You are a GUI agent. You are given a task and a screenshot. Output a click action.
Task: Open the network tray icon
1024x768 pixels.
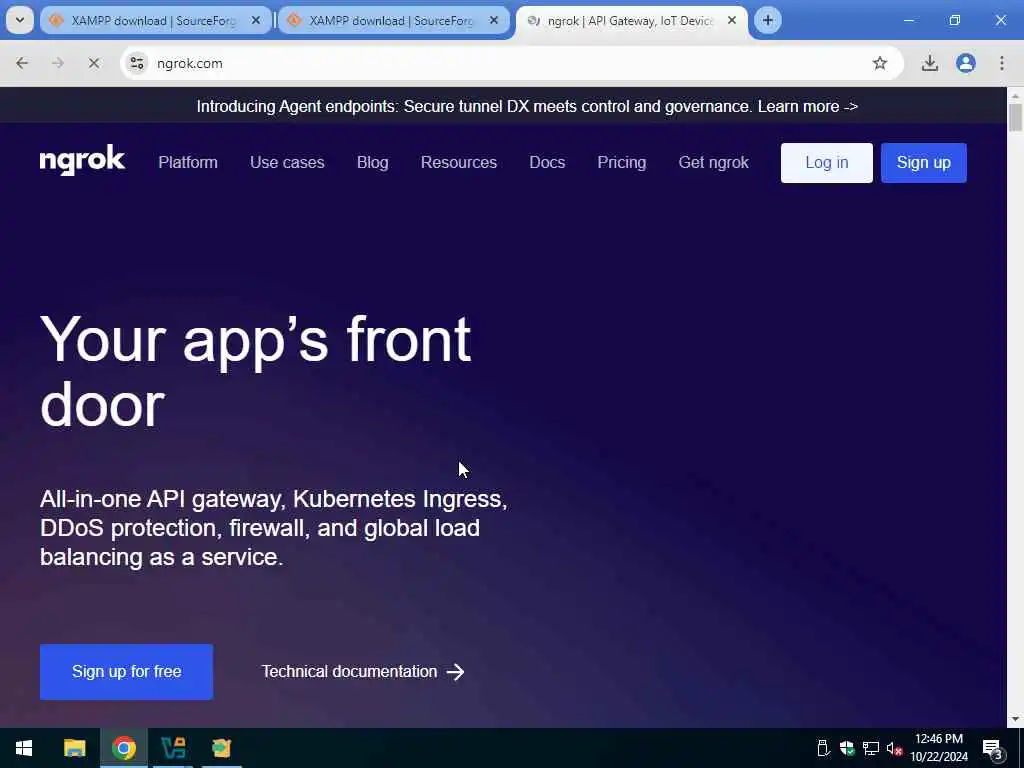click(871, 748)
